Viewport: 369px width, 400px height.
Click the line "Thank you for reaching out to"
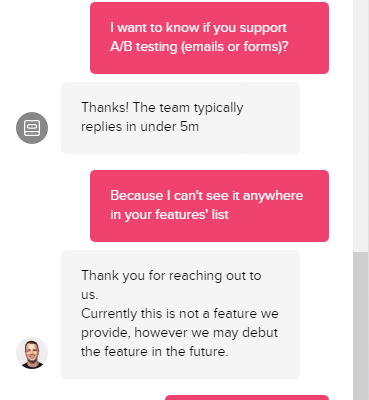171,276
